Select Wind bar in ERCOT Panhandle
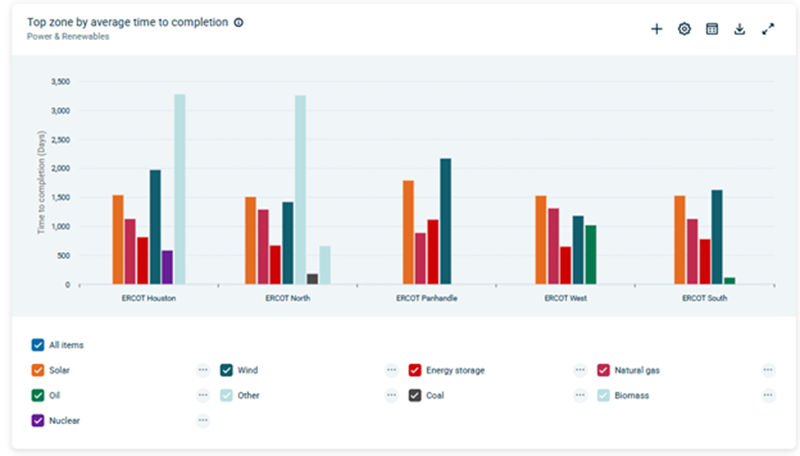Viewport: 800px width, 456px height. [x=445, y=221]
